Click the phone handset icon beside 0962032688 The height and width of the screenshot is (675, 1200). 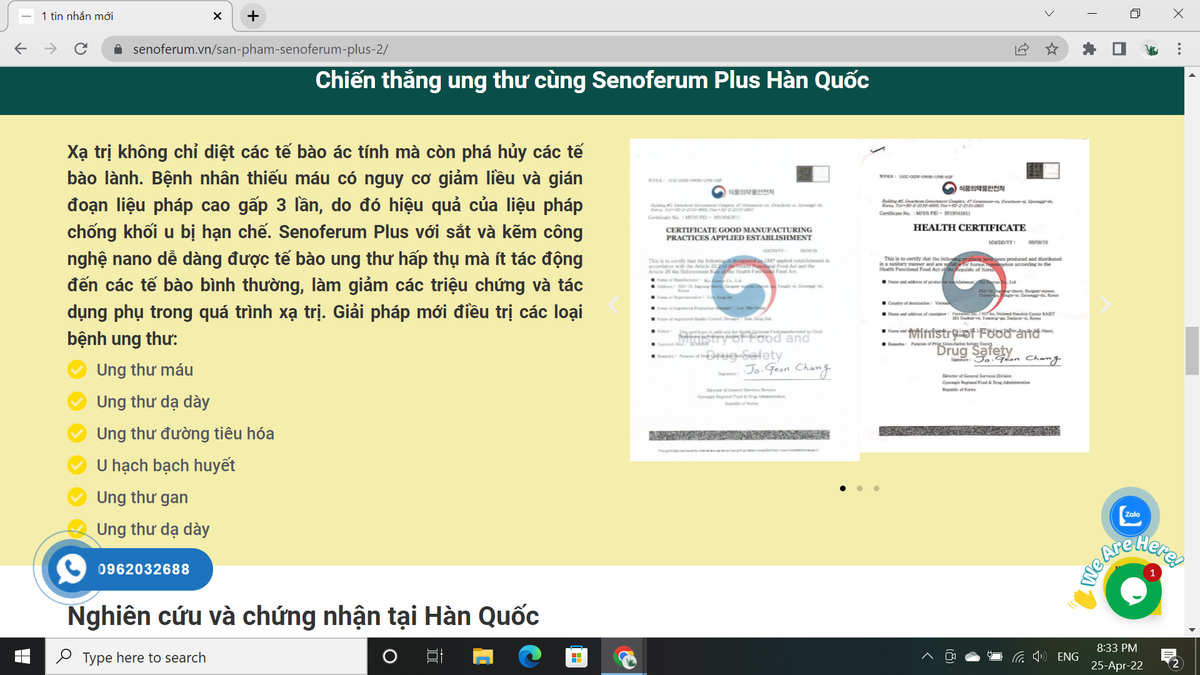69,569
